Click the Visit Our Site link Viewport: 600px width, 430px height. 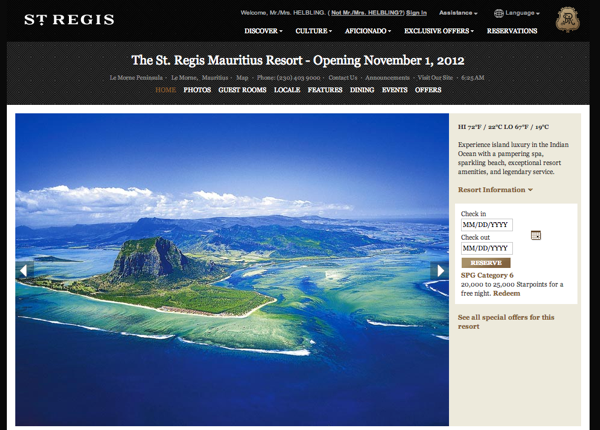click(435, 78)
